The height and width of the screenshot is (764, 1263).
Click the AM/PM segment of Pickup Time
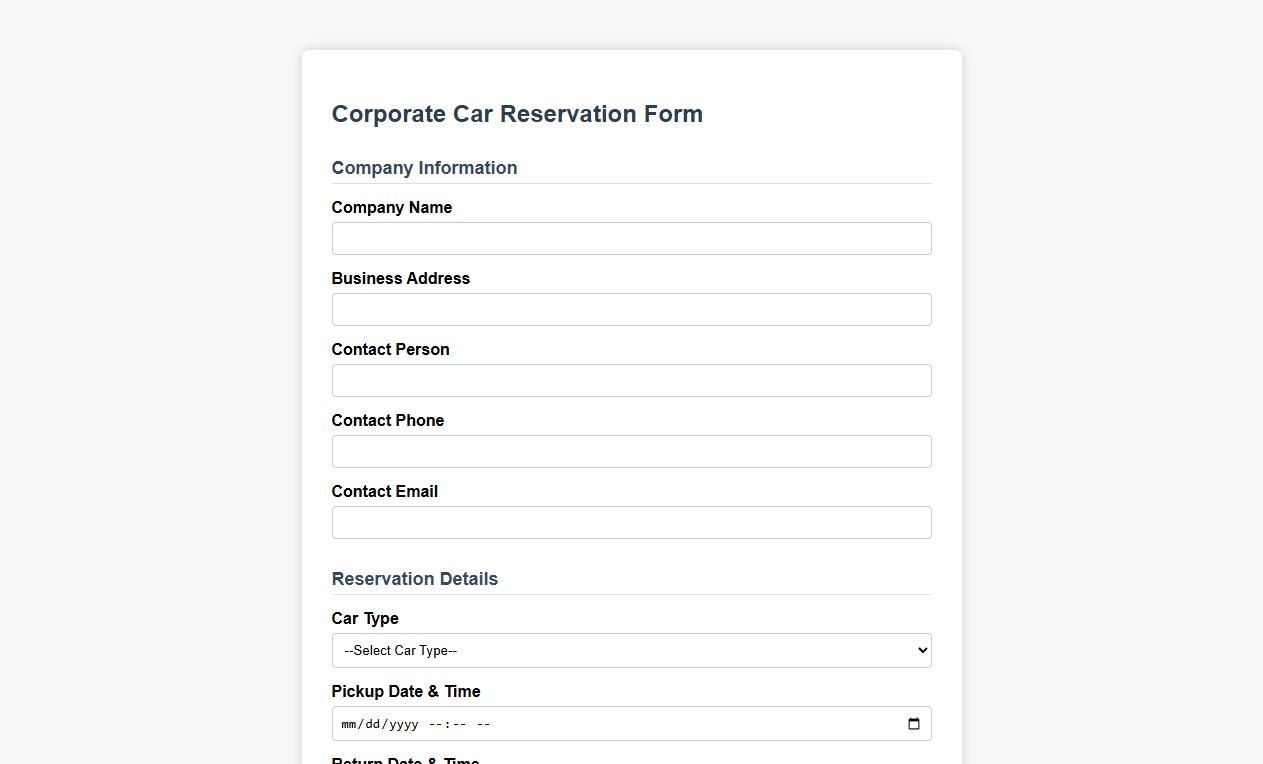coord(484,723)
